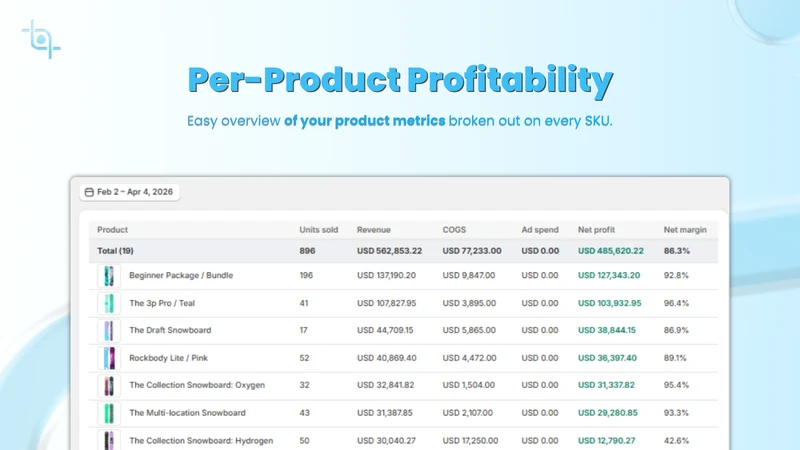Click units sold 196 cell
800x450 pixels.
(x=306, y=276)
